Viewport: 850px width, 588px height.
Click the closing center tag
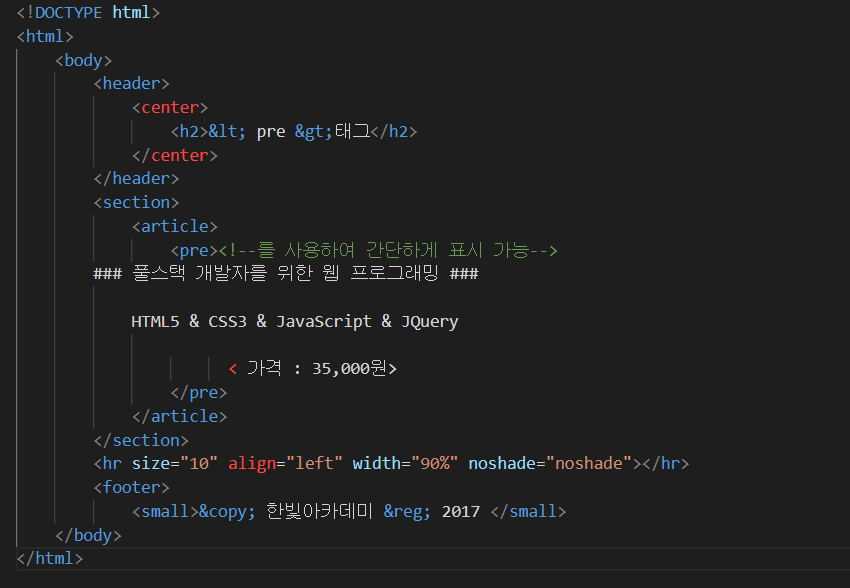pyautogui.click(x=175, y=156)
